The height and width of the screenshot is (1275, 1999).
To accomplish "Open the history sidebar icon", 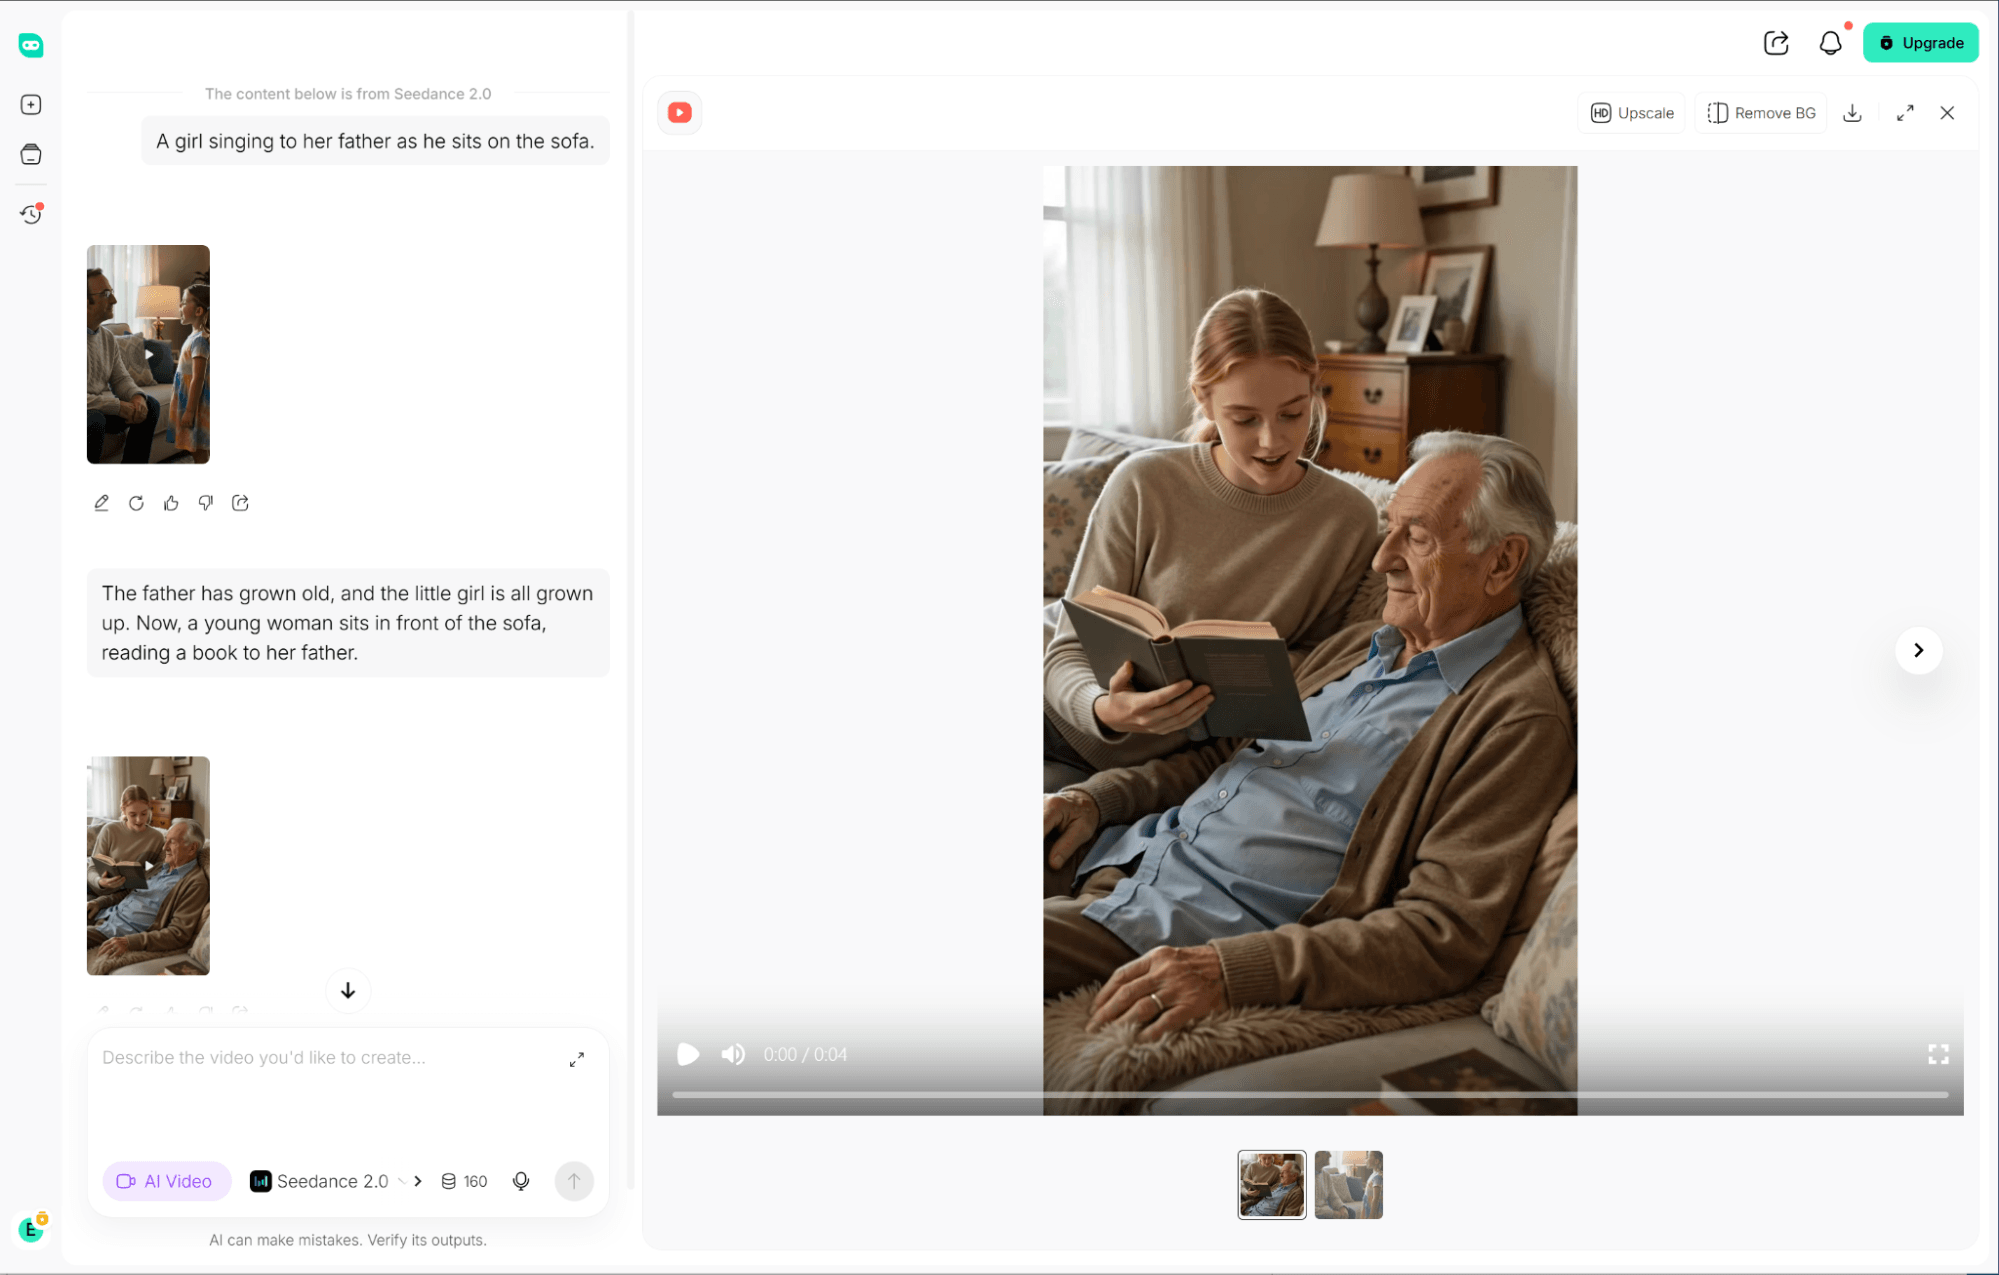I will click(x=31, y=213).
